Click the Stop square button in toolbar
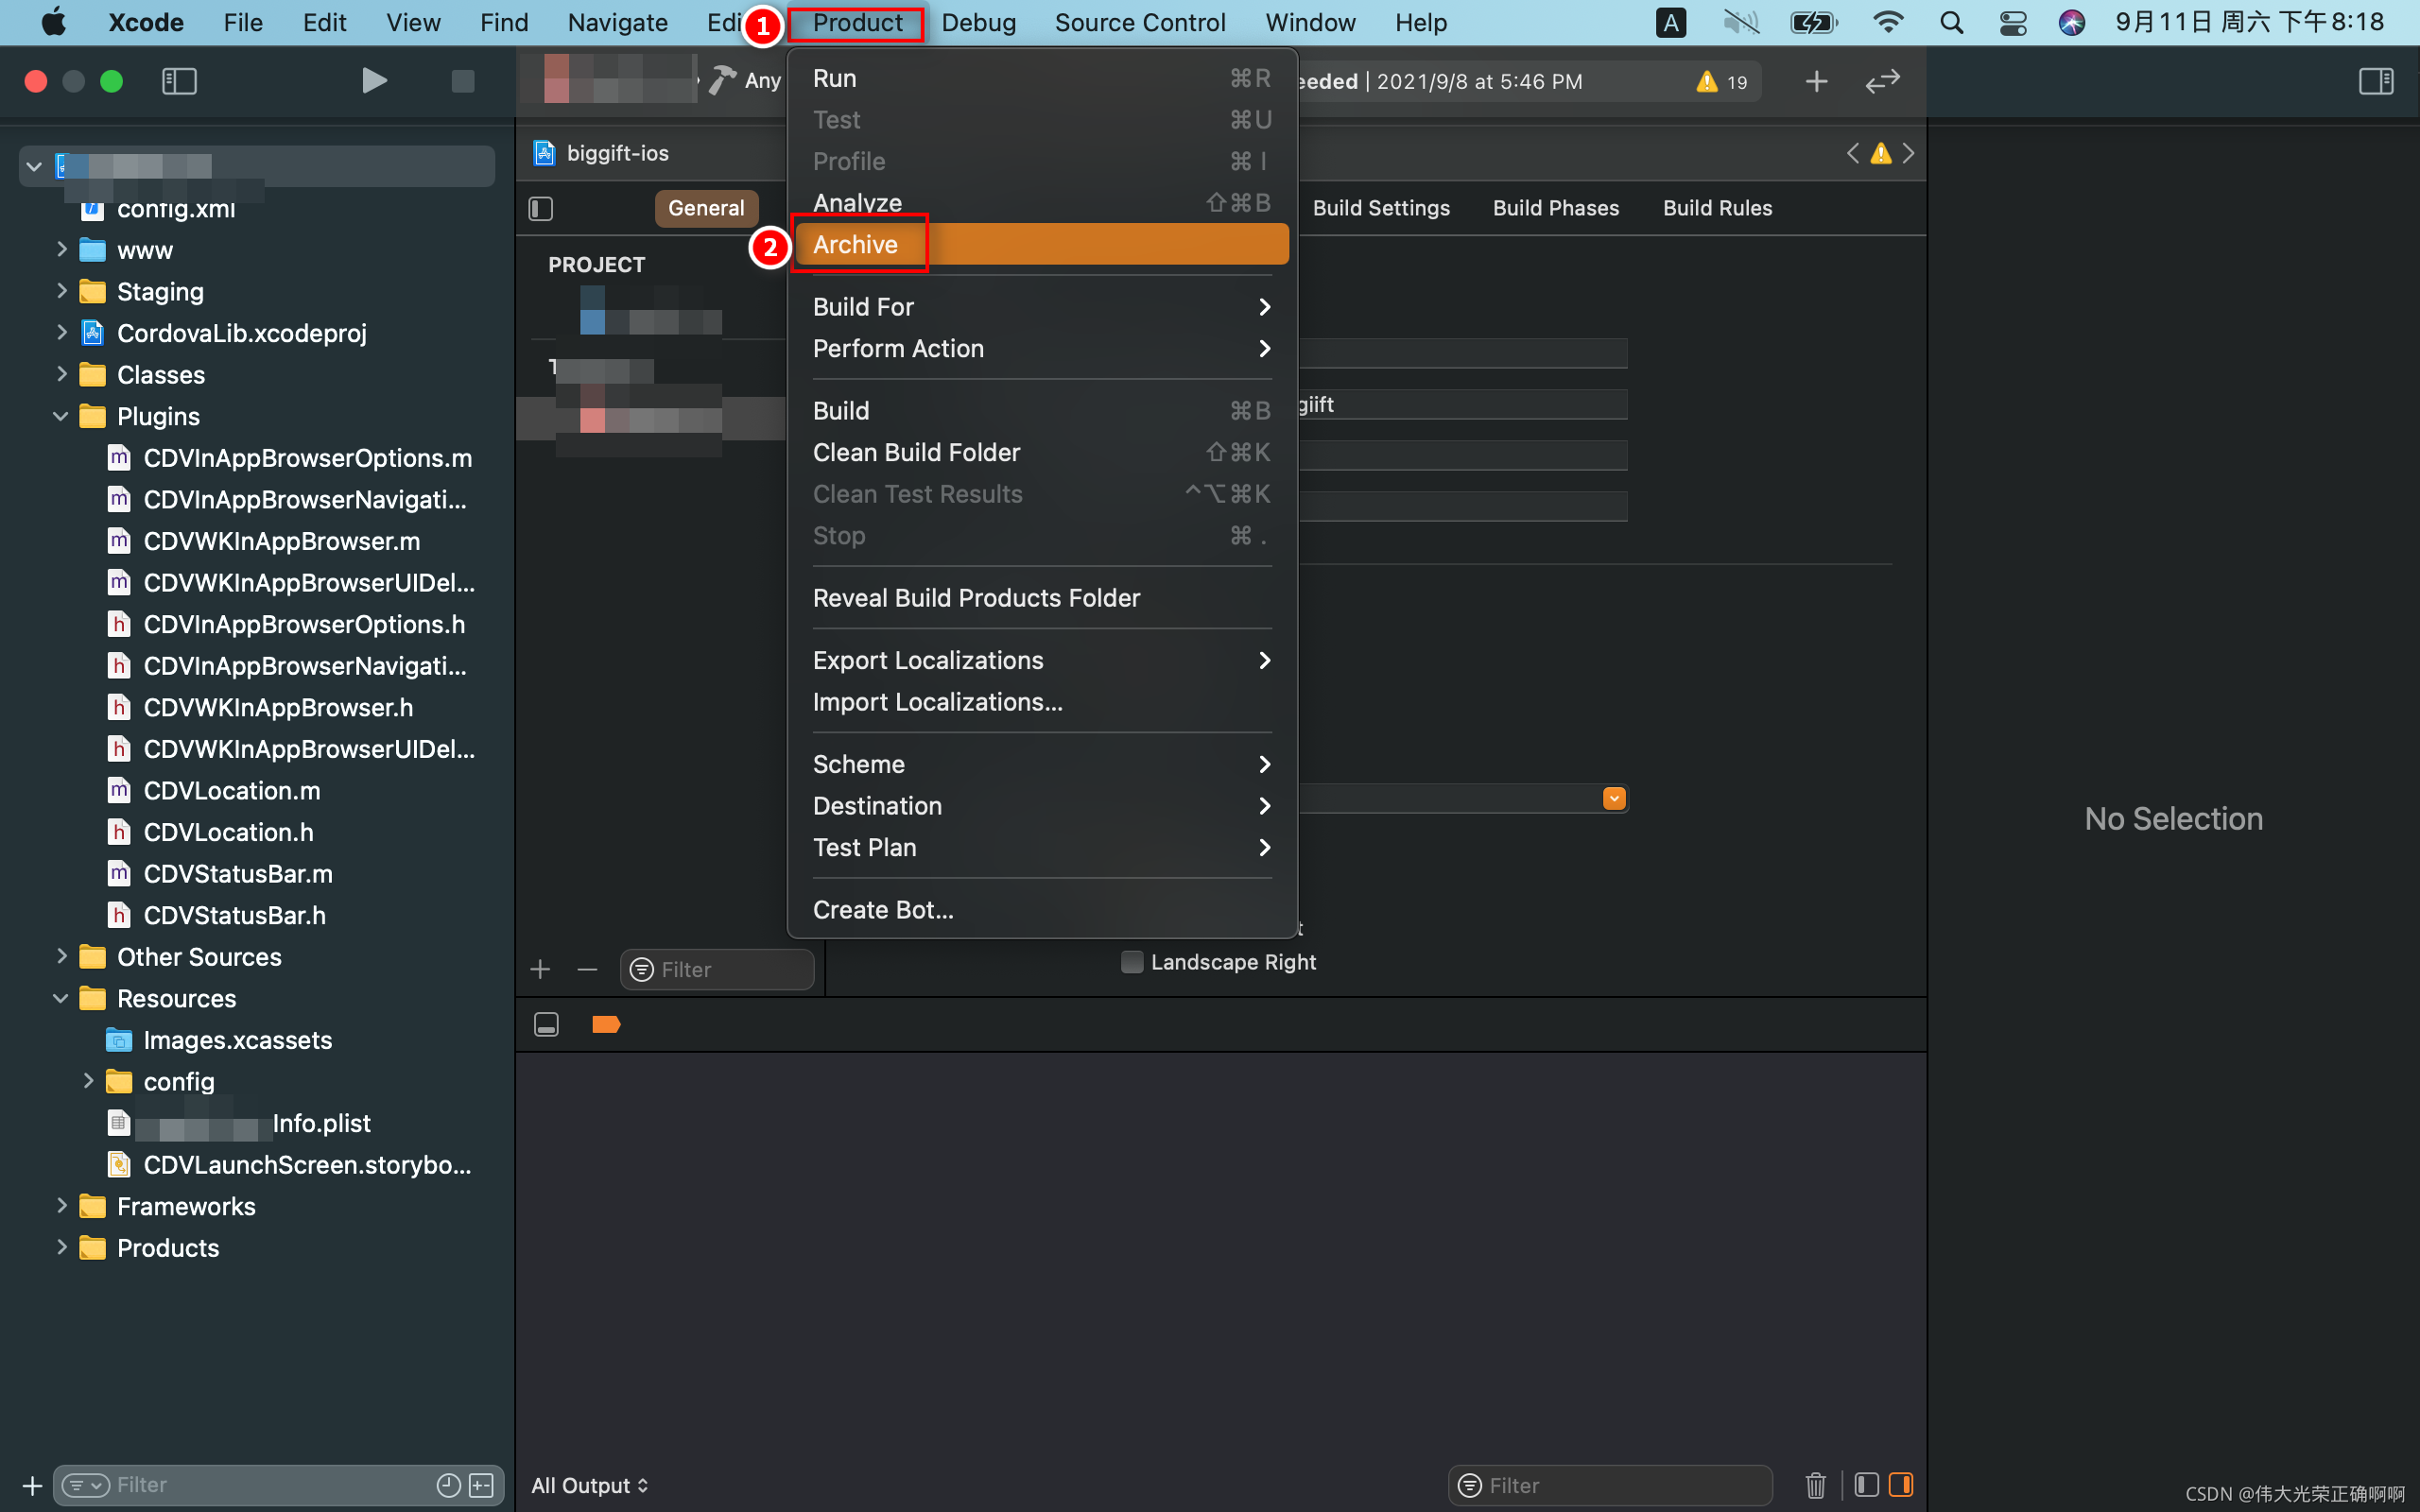The width and height of the screenshot is (2420, 1512). click(462, 81)
